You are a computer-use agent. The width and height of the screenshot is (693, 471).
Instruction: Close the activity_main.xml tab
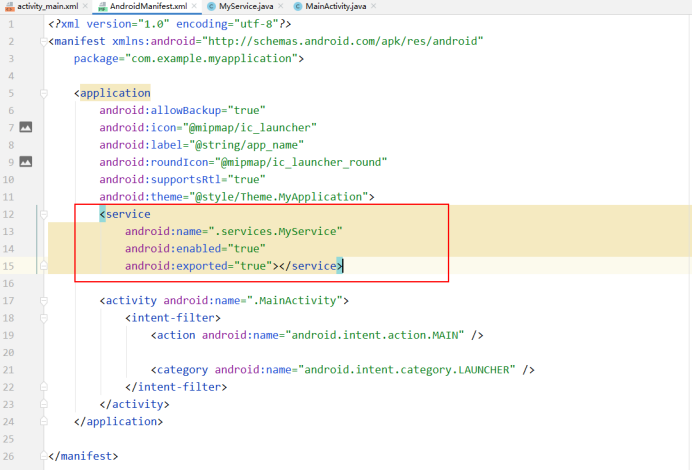85,6
